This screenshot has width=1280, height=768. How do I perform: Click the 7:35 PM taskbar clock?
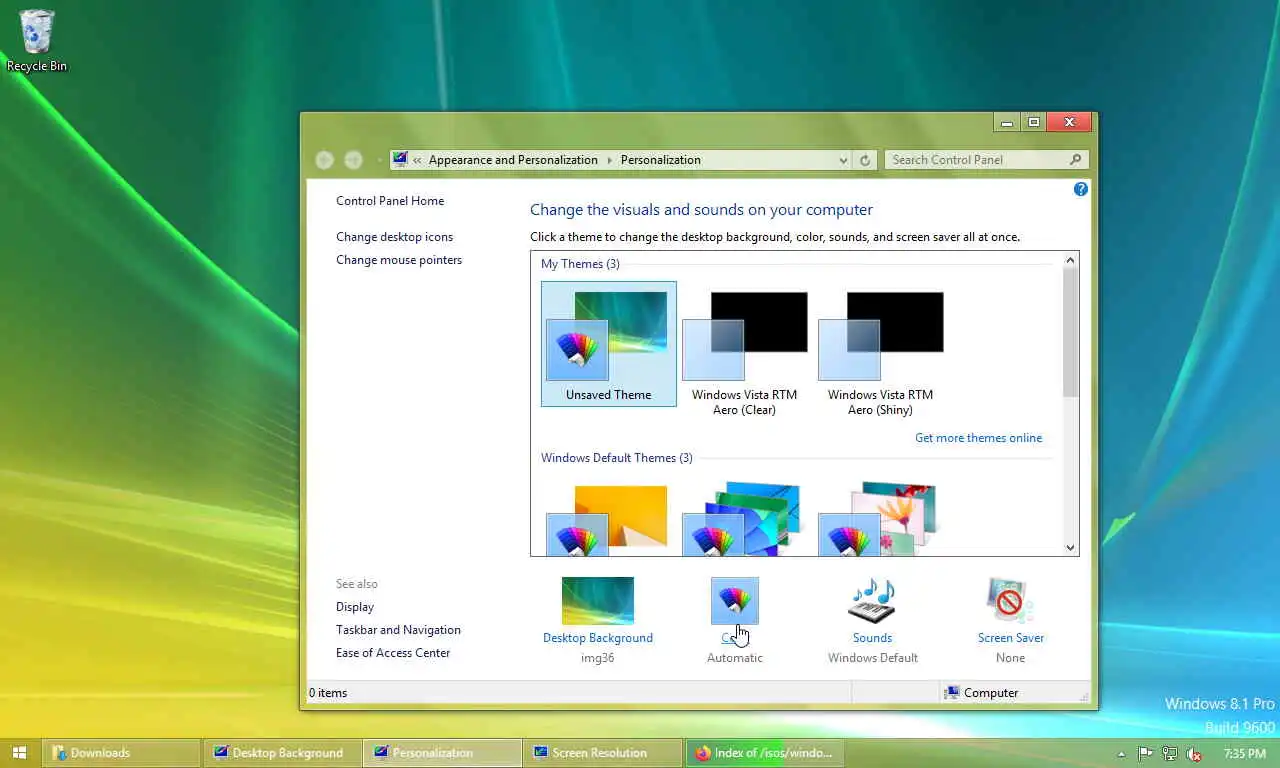coord(1245,754)
